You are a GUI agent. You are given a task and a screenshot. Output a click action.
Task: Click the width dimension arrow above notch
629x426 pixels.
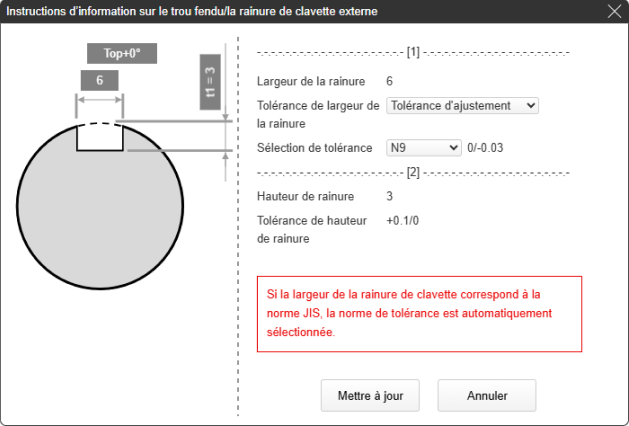pyautogui.click(x=100, y=100)
